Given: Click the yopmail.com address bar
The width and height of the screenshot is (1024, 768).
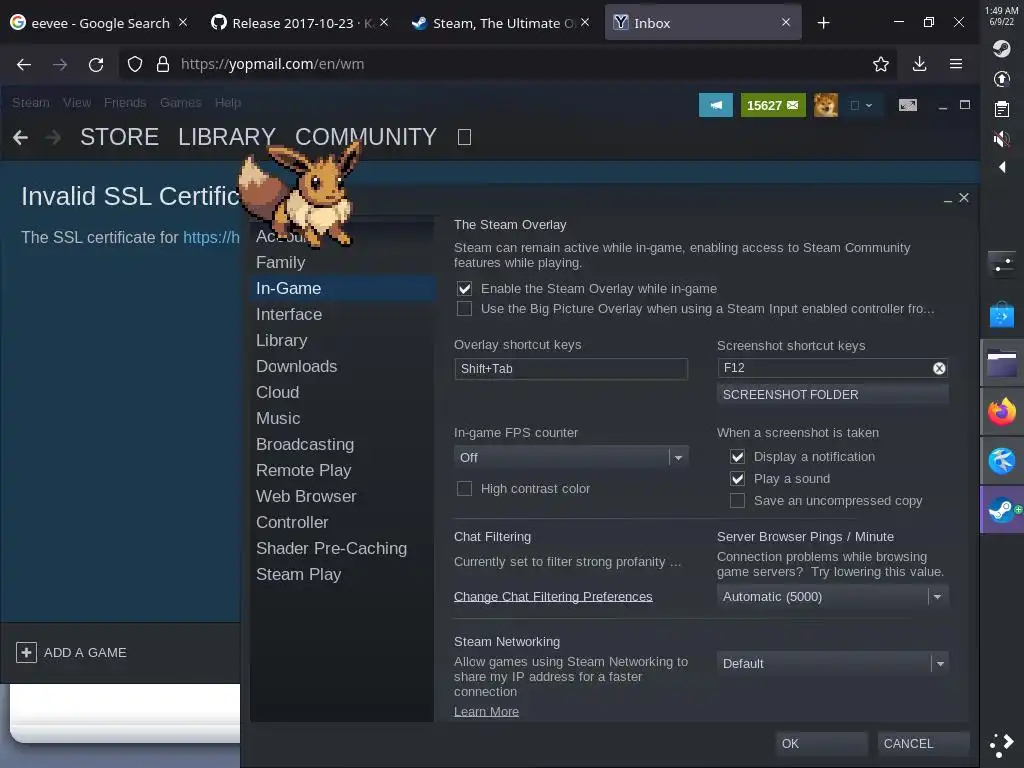Looking at the screenshot, I should click(509, 64).
